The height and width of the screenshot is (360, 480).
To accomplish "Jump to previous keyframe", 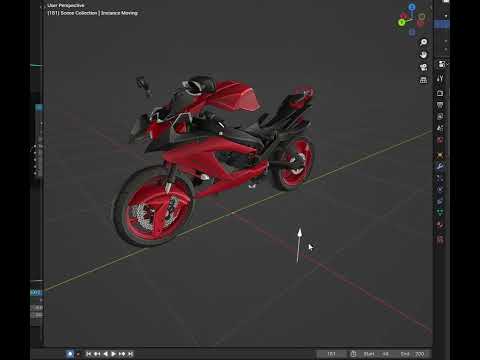I will click(x=97, y=354).
